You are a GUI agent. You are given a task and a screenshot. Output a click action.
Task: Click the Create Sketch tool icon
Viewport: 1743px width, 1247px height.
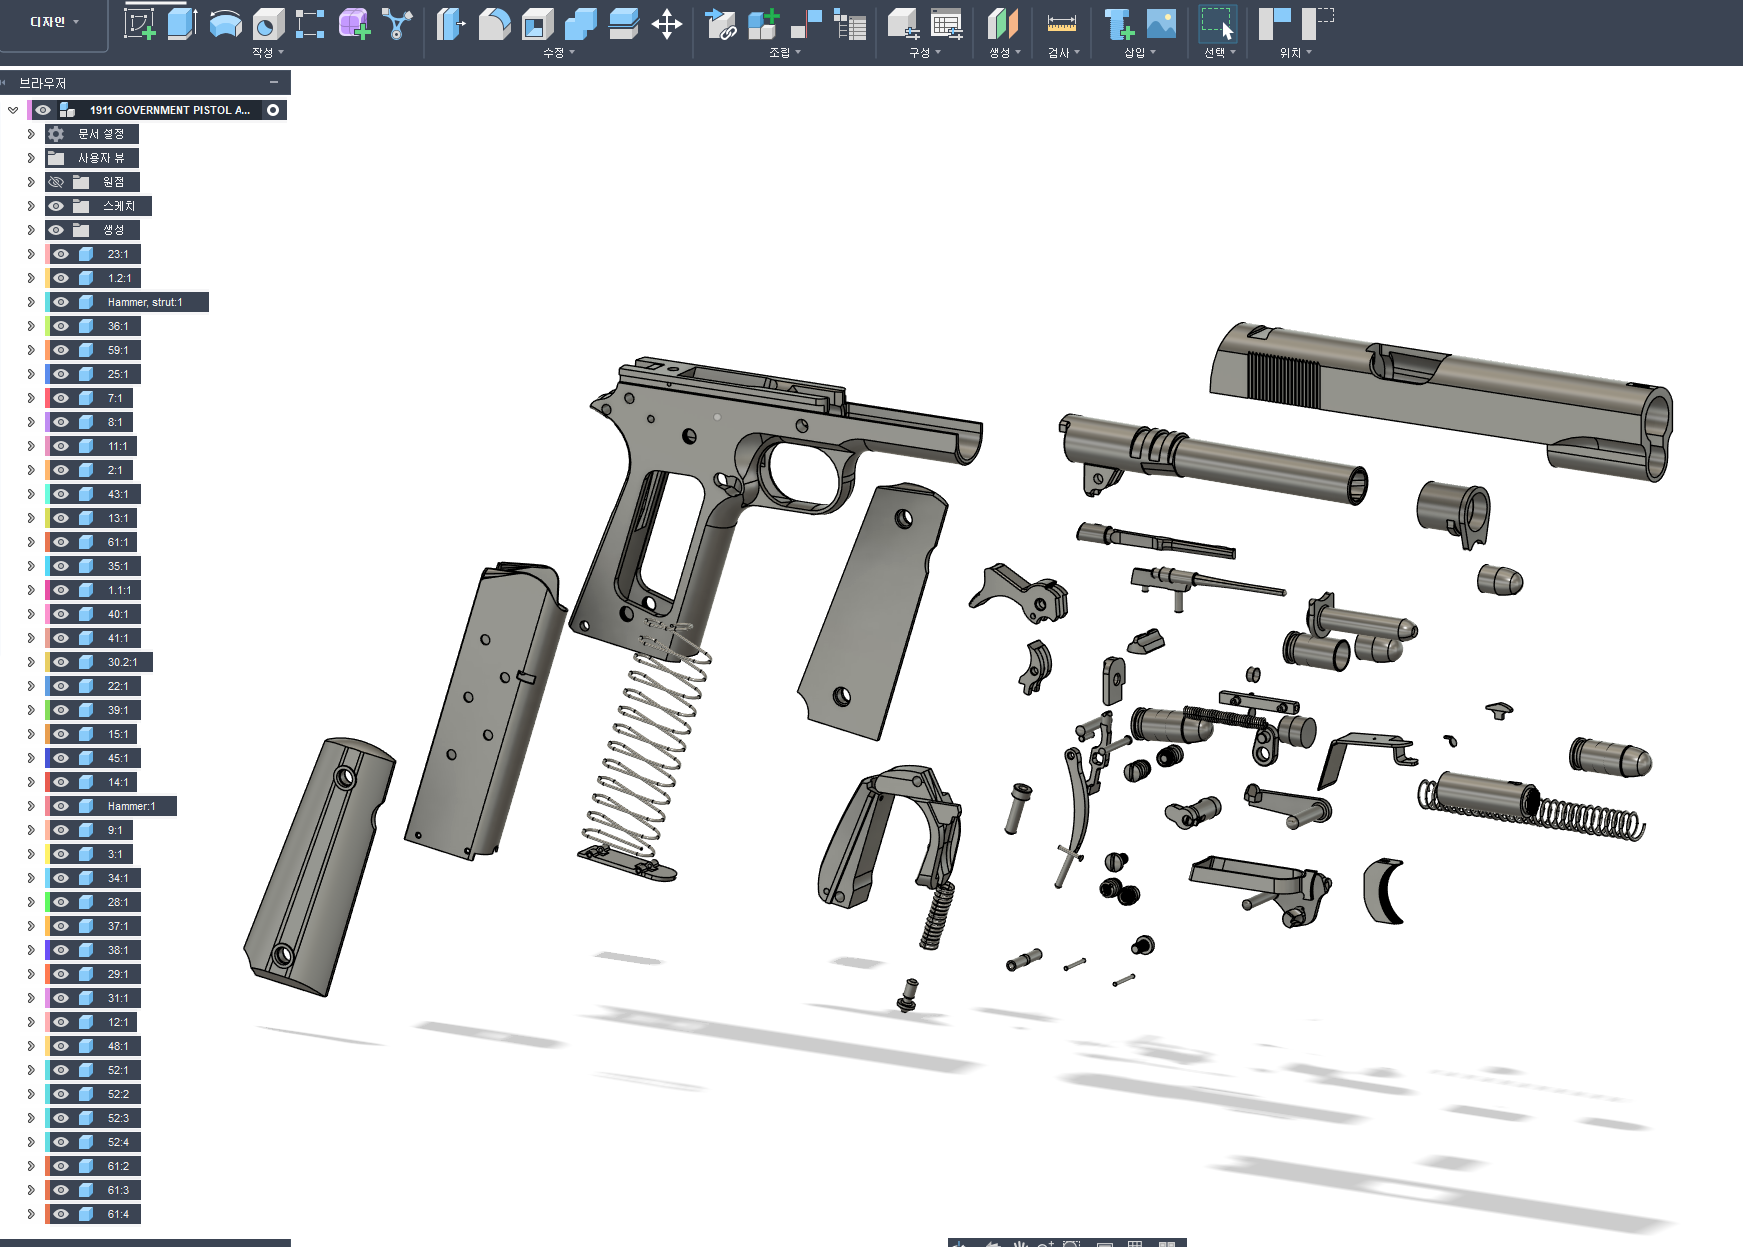coord(139,24)
